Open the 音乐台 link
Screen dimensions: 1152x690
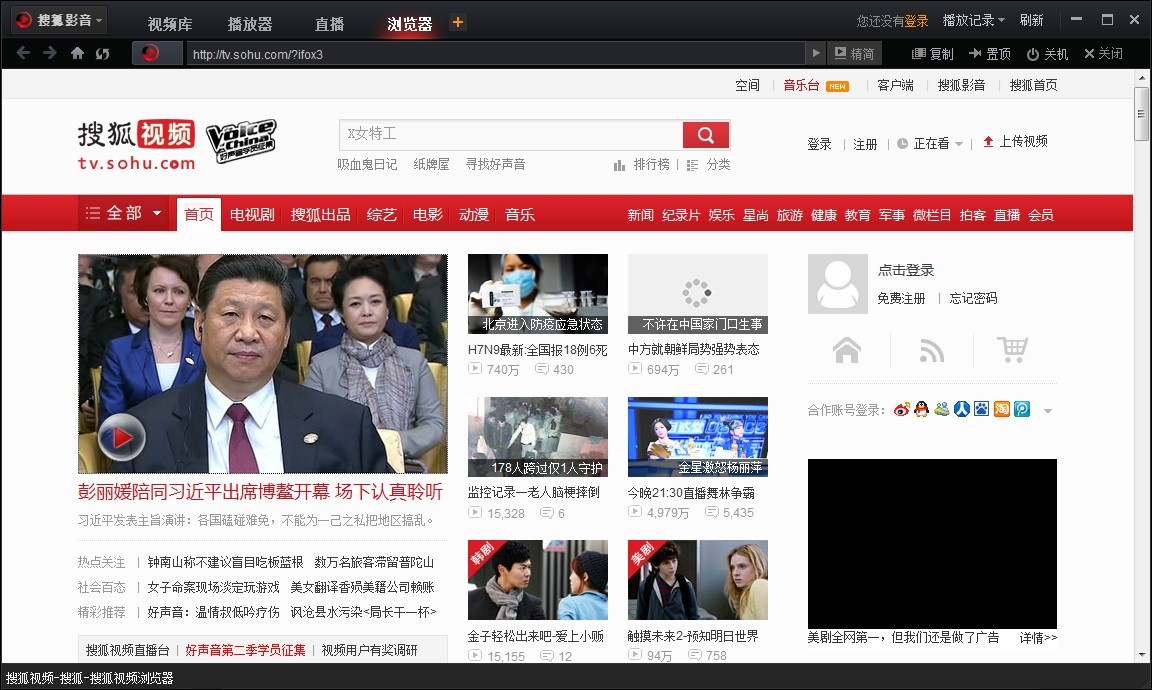point(801,85)
